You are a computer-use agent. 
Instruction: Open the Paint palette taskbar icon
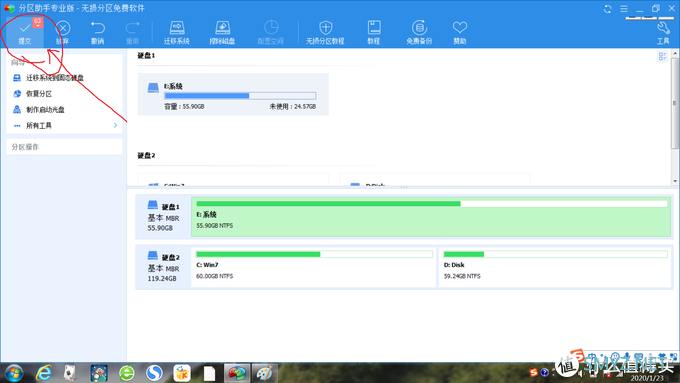pyautogui.click(x=264, y=373)
